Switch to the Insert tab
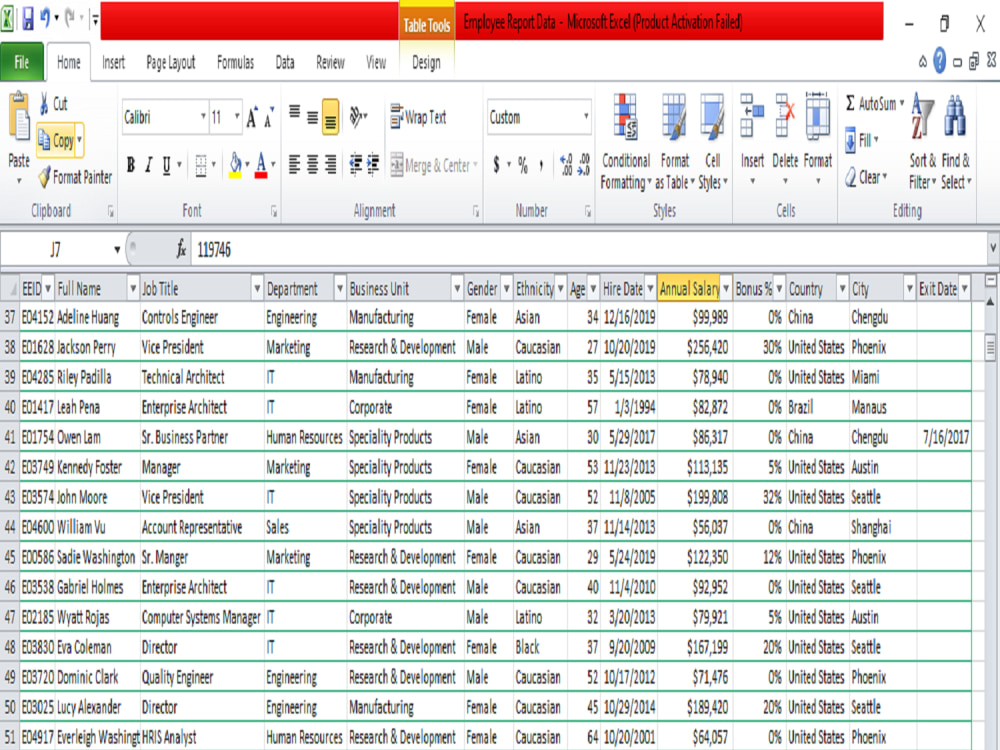 tap(114, 62)
